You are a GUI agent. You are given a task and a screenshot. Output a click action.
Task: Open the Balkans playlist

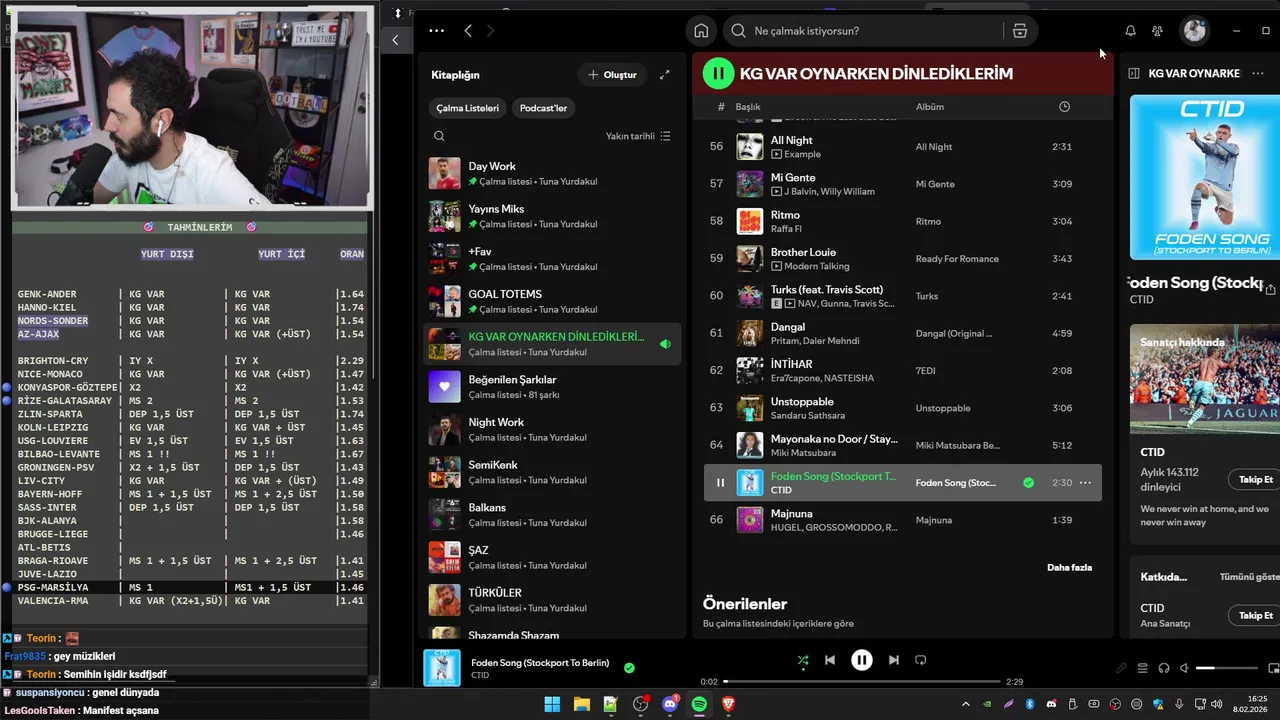tap(553, 515)
